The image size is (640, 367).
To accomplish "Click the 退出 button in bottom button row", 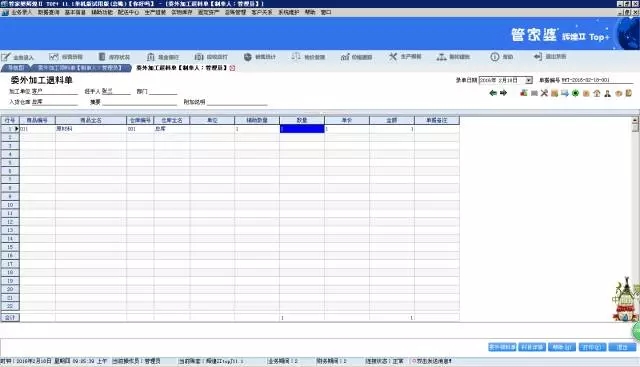I will point(622,347).
